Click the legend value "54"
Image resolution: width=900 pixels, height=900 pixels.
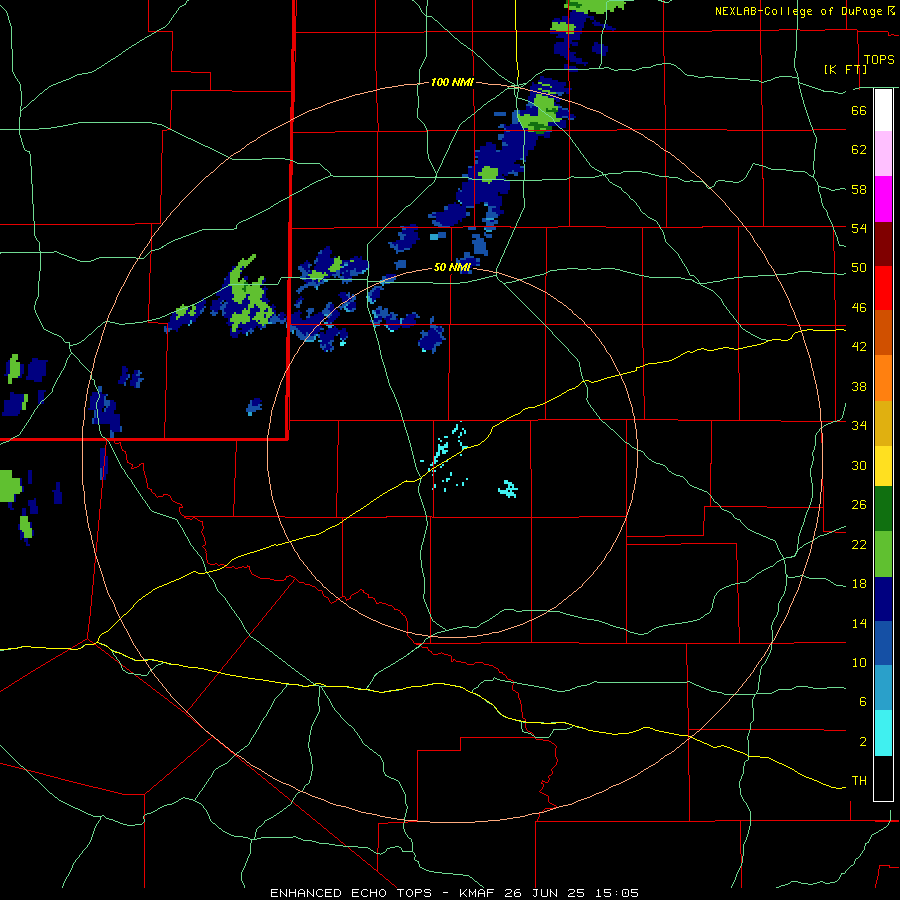click(x=859, y=228)
